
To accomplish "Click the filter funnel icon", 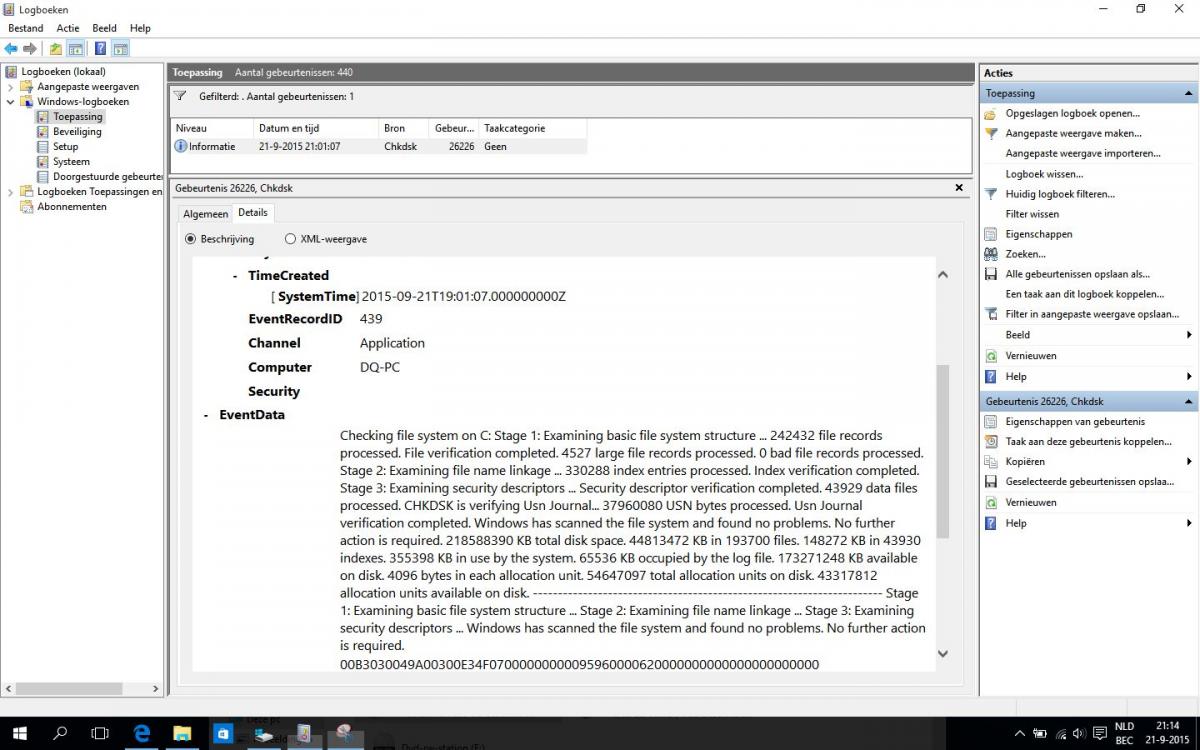I will [x=180, y=96].
